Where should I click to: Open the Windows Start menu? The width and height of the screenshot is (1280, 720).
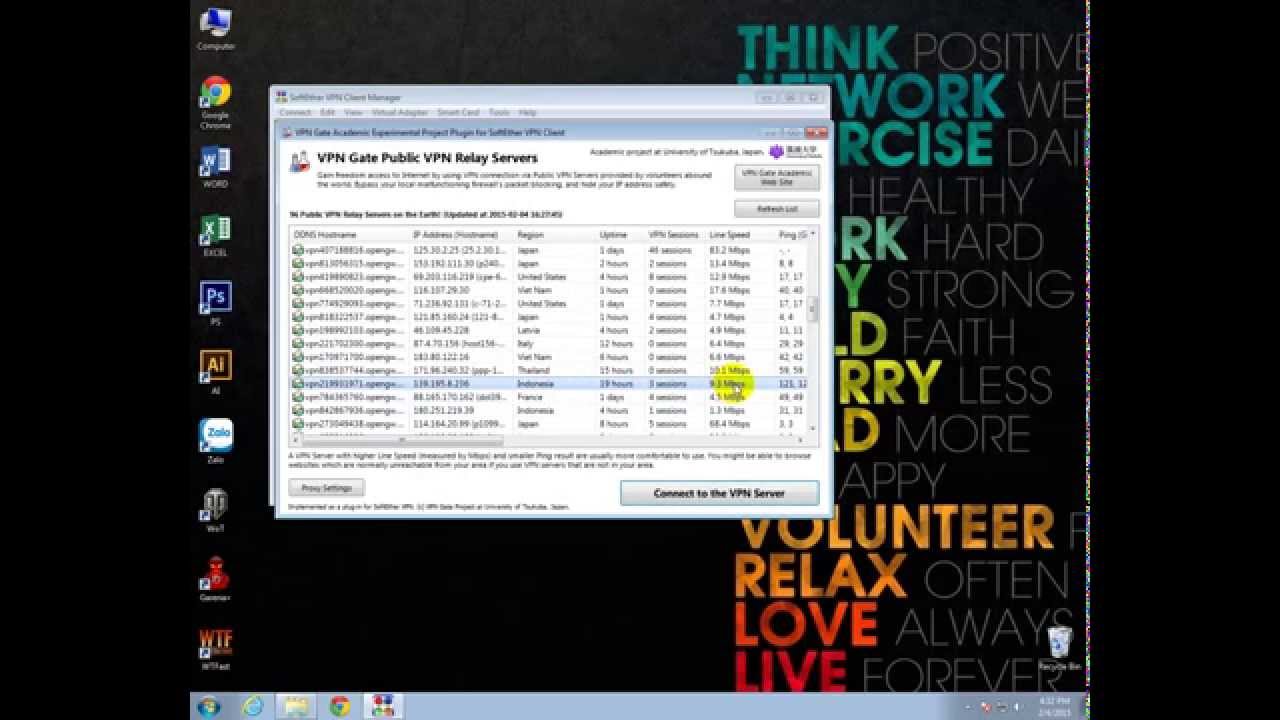pos(209,707)
